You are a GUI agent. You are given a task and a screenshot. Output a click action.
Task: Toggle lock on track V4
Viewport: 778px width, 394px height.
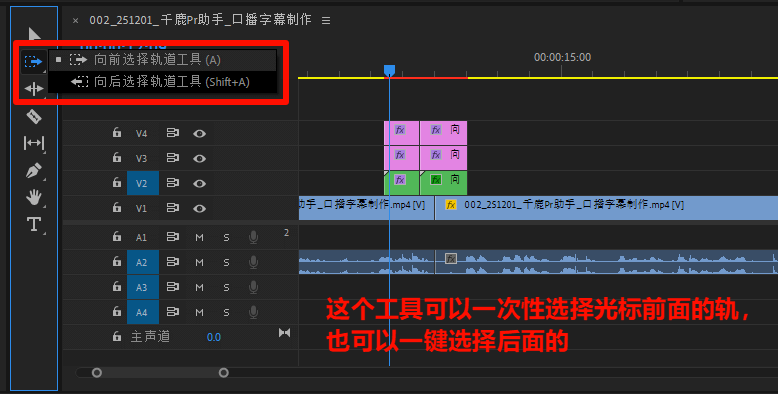pos(117,132)
